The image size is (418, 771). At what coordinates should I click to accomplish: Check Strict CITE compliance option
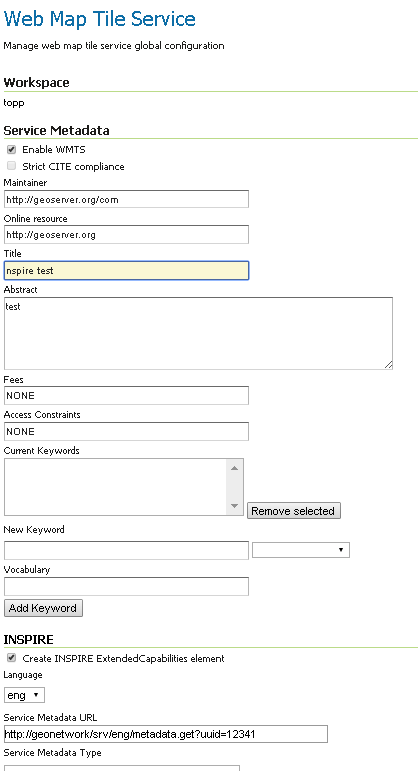[x=11, y=166]
